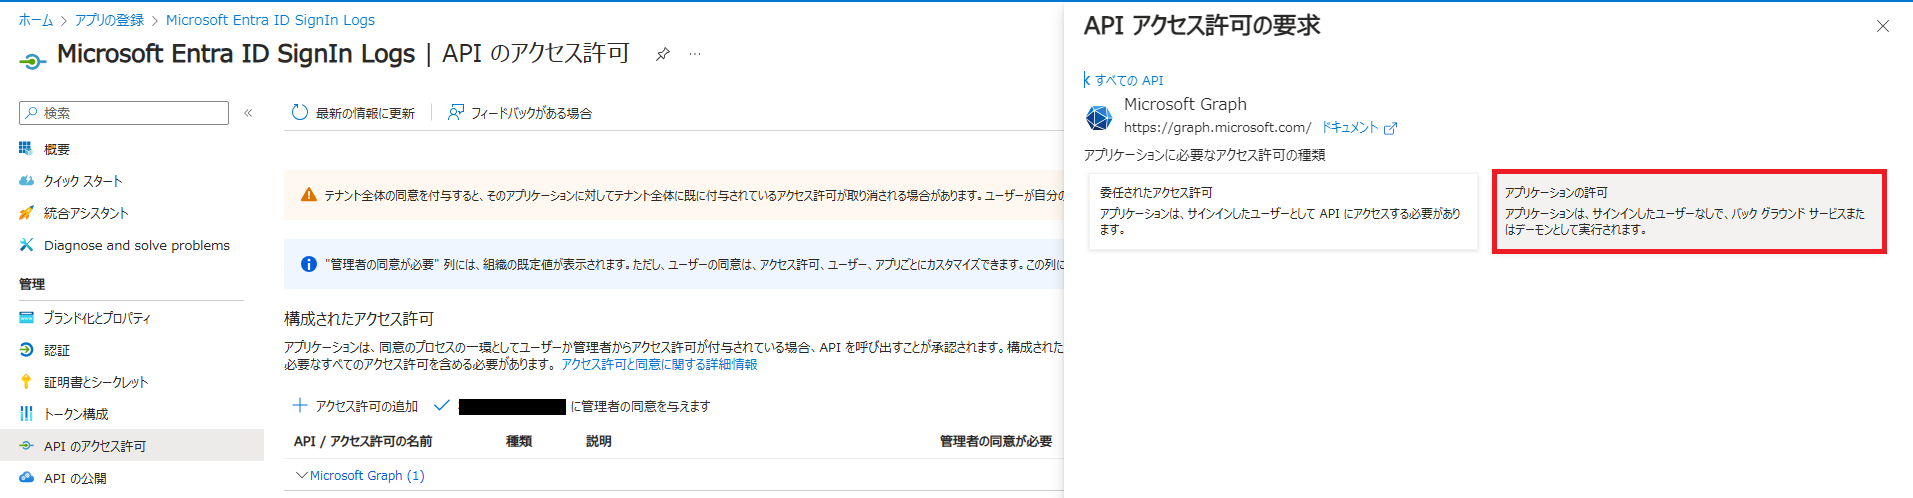Image resolution: width=1913 pixels, height=498 pixels.
Task: Click the 認証 icon
Action: pos(26,350)
